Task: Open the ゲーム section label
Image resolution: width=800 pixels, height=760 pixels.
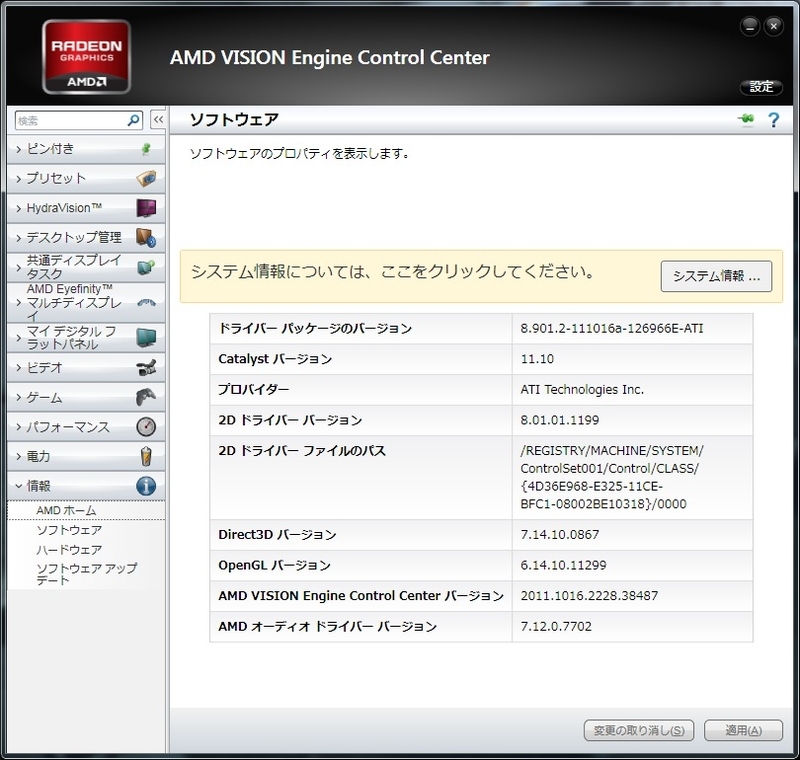Action: pos(44,397)
